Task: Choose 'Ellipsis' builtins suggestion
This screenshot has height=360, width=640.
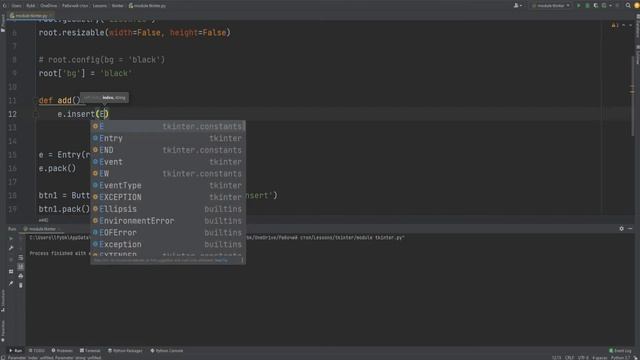Action: (x=168, y=209)
